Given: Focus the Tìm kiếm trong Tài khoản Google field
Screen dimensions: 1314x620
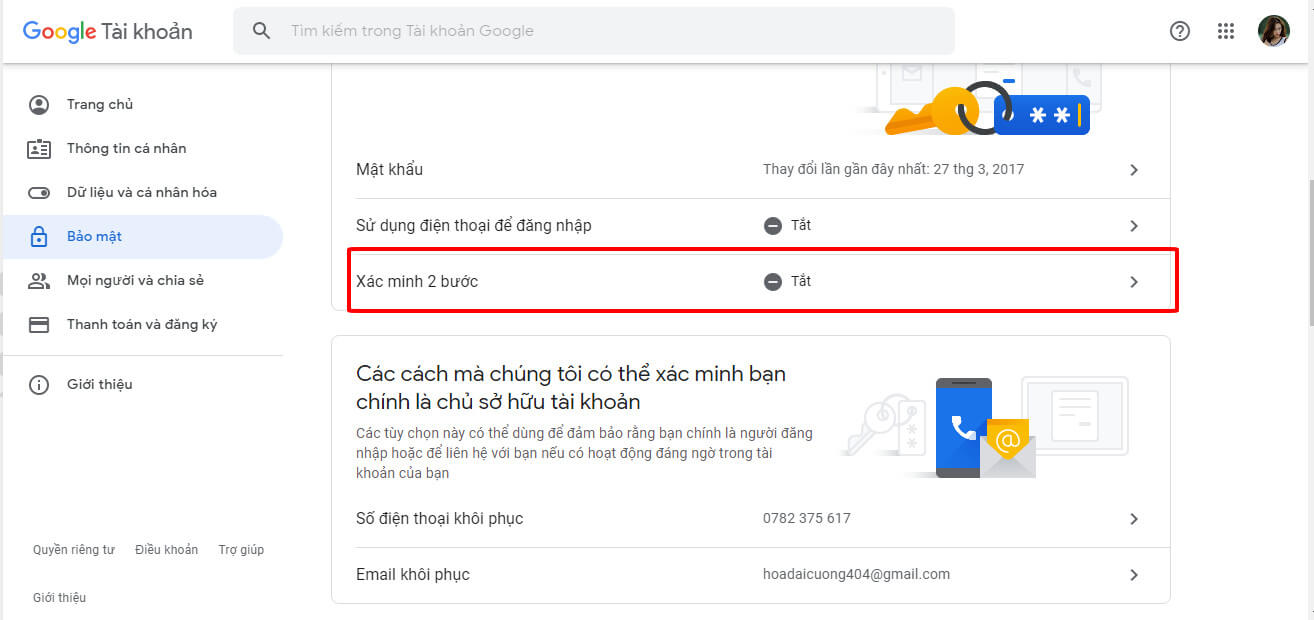Looking at the screenshot, I should (600, 31).
